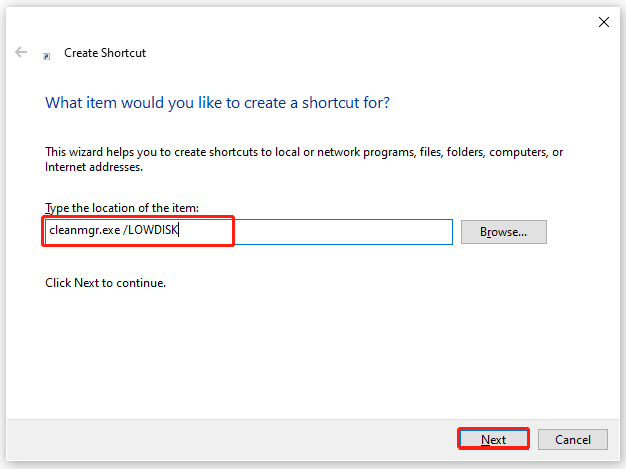Screen dimensions: 626x469
Task: Click the back arrow in wizard header
Action: (21, 52)
